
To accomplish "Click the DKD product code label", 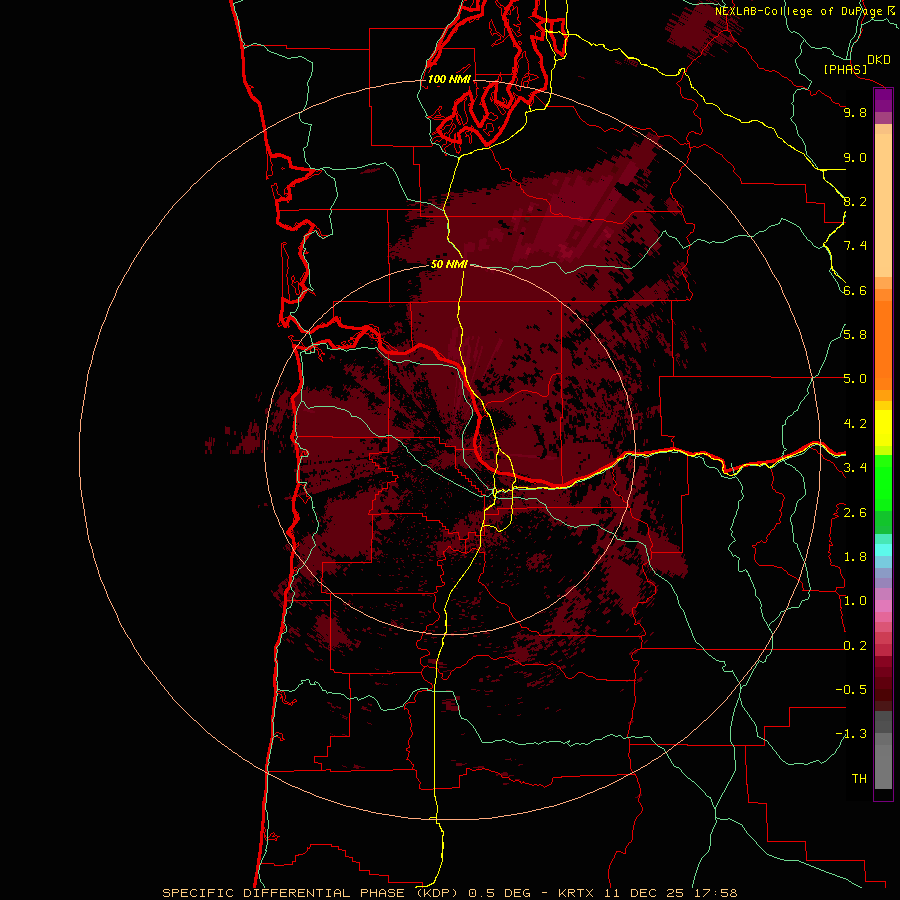I will [878, 59].
